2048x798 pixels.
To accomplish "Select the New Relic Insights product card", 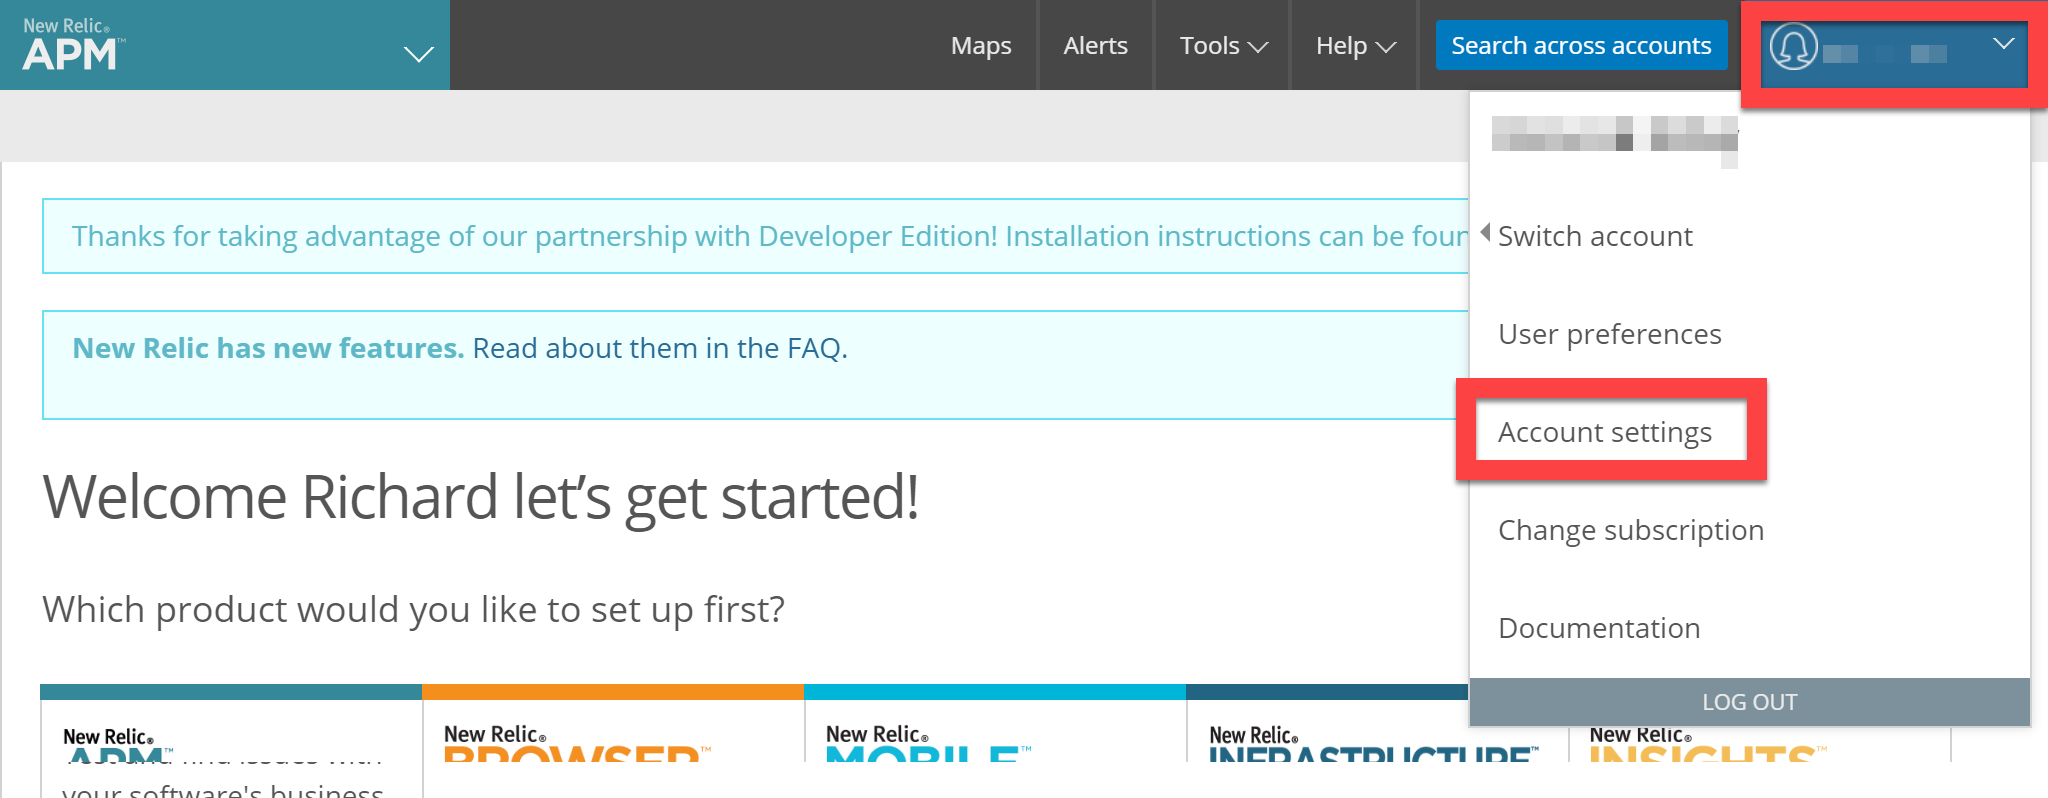I will (x=1760, y=744).
